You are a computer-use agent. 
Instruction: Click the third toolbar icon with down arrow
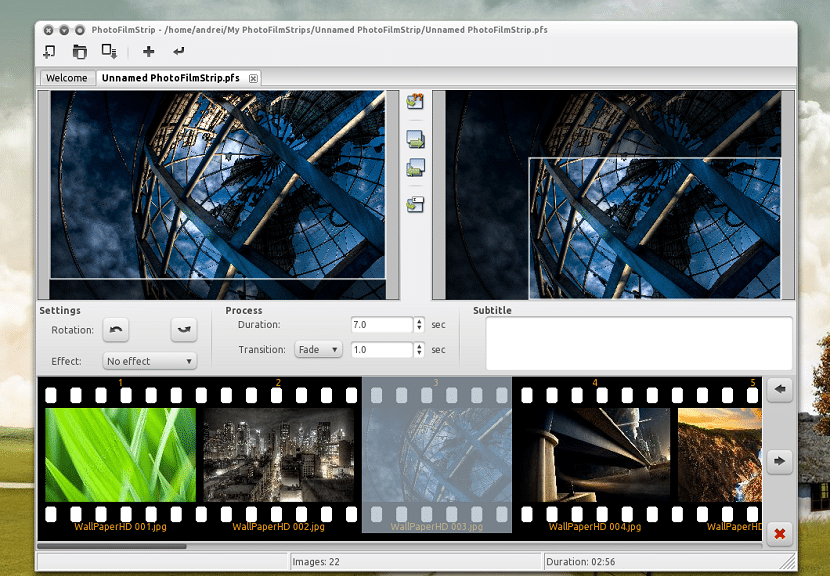coord(109,51)
